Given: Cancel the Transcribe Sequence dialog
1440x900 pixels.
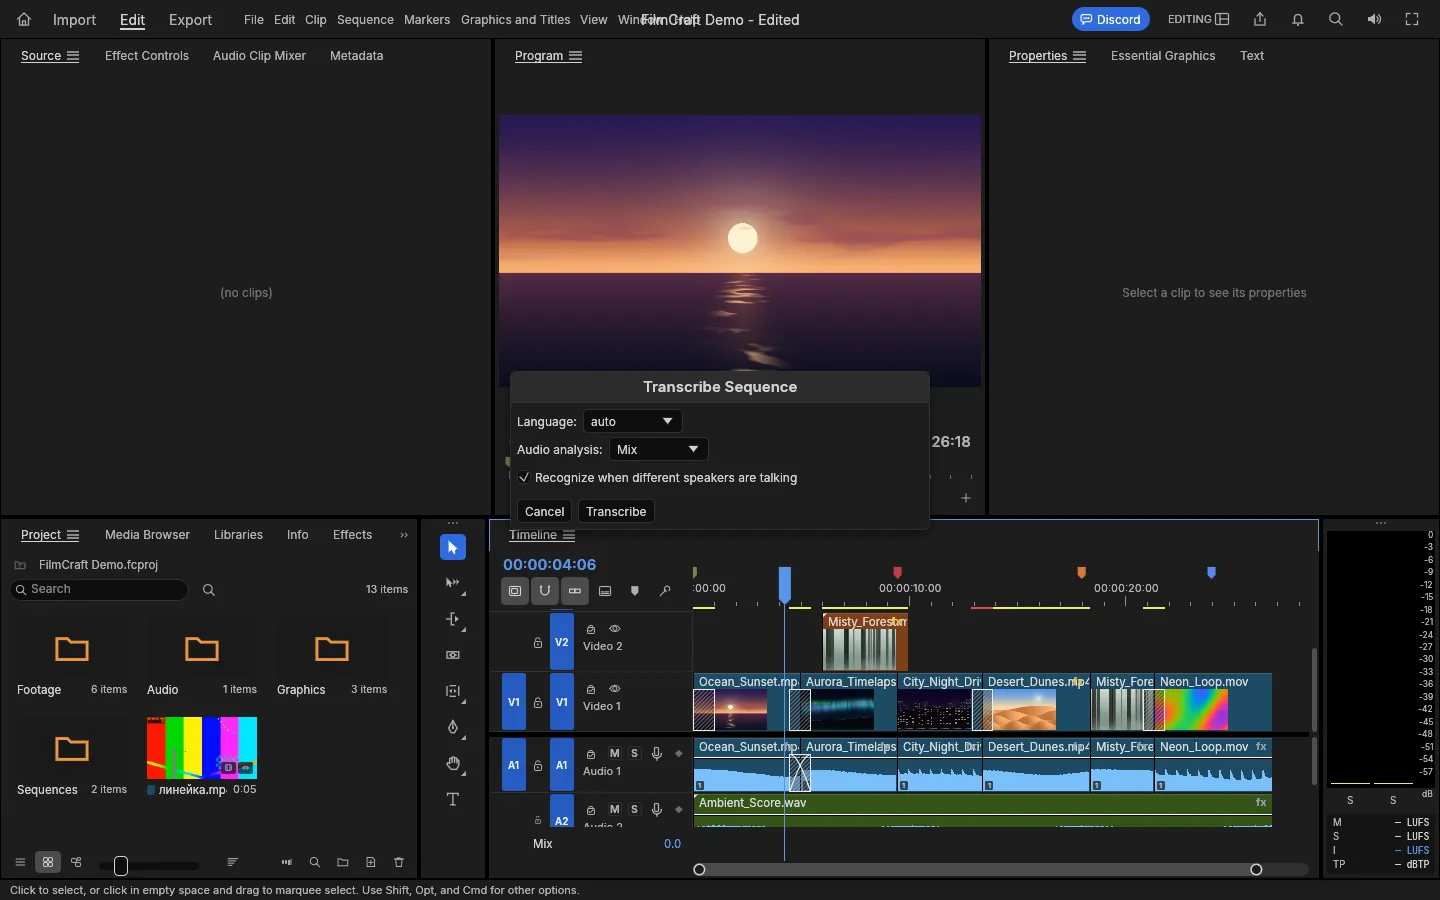Looking at the screenshot, I should 545,511.
